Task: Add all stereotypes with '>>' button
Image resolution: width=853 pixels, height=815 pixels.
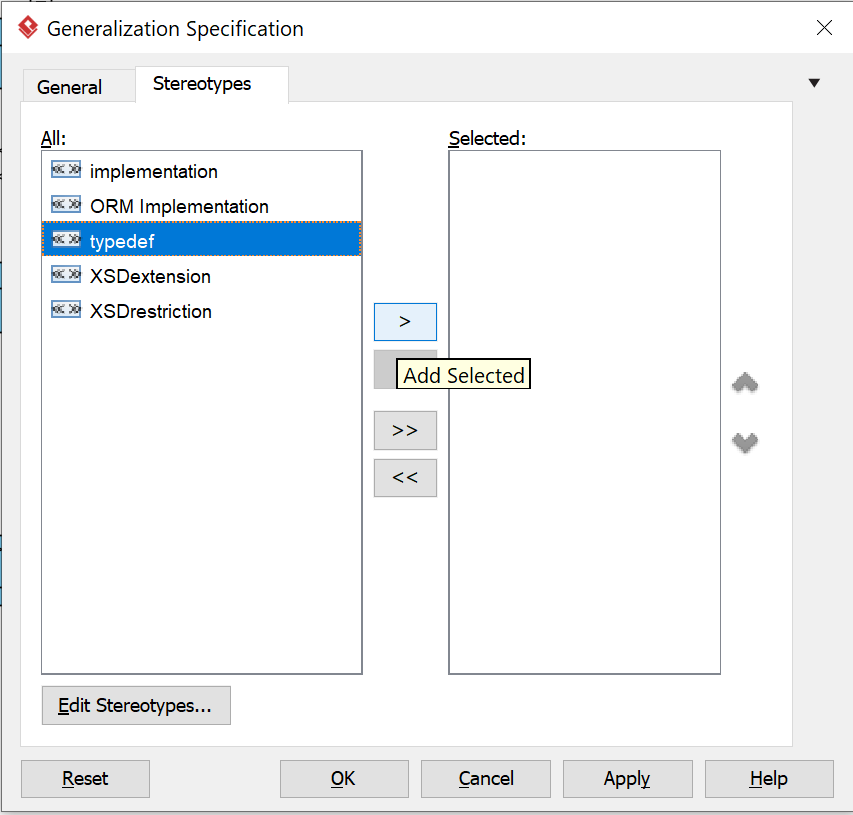Action: click(405, 430)
